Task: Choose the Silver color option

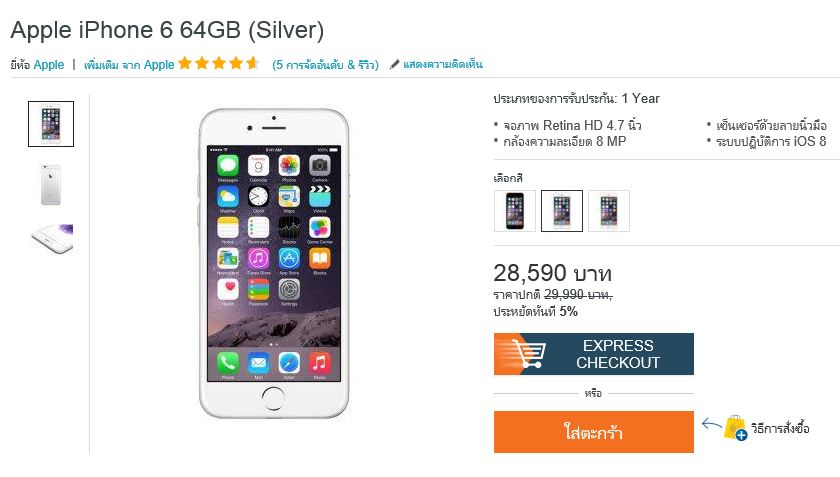Action: [562, 211]
